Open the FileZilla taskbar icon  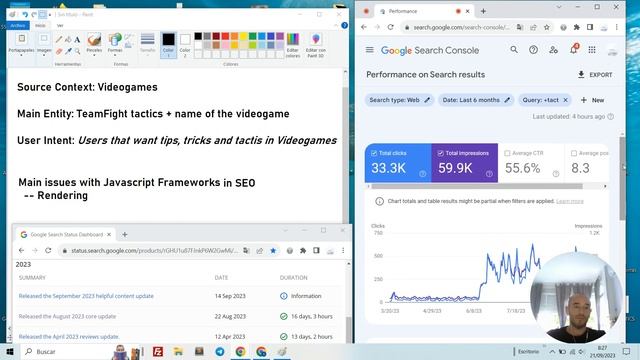pos(158,351)
